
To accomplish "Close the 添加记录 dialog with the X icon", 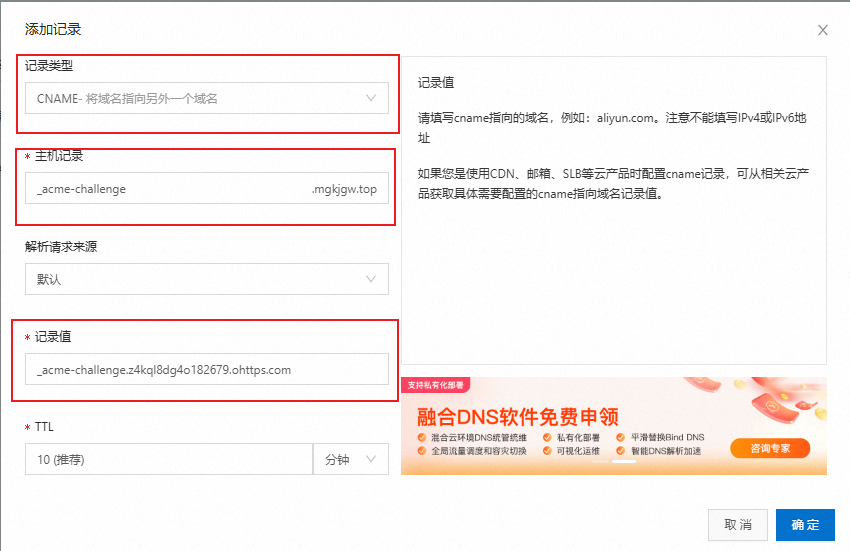I will 823,31.
